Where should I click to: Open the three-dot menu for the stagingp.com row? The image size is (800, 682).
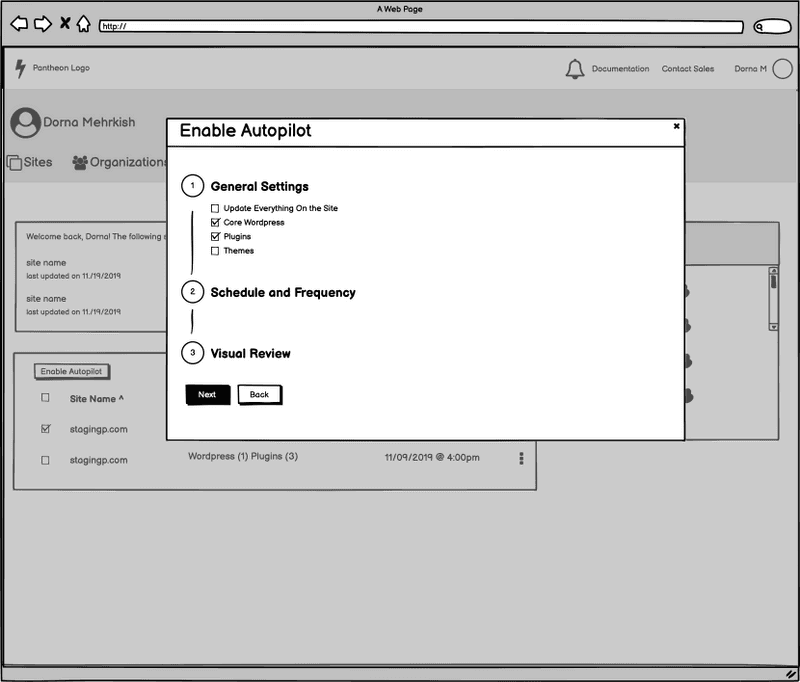pos(521,458)
